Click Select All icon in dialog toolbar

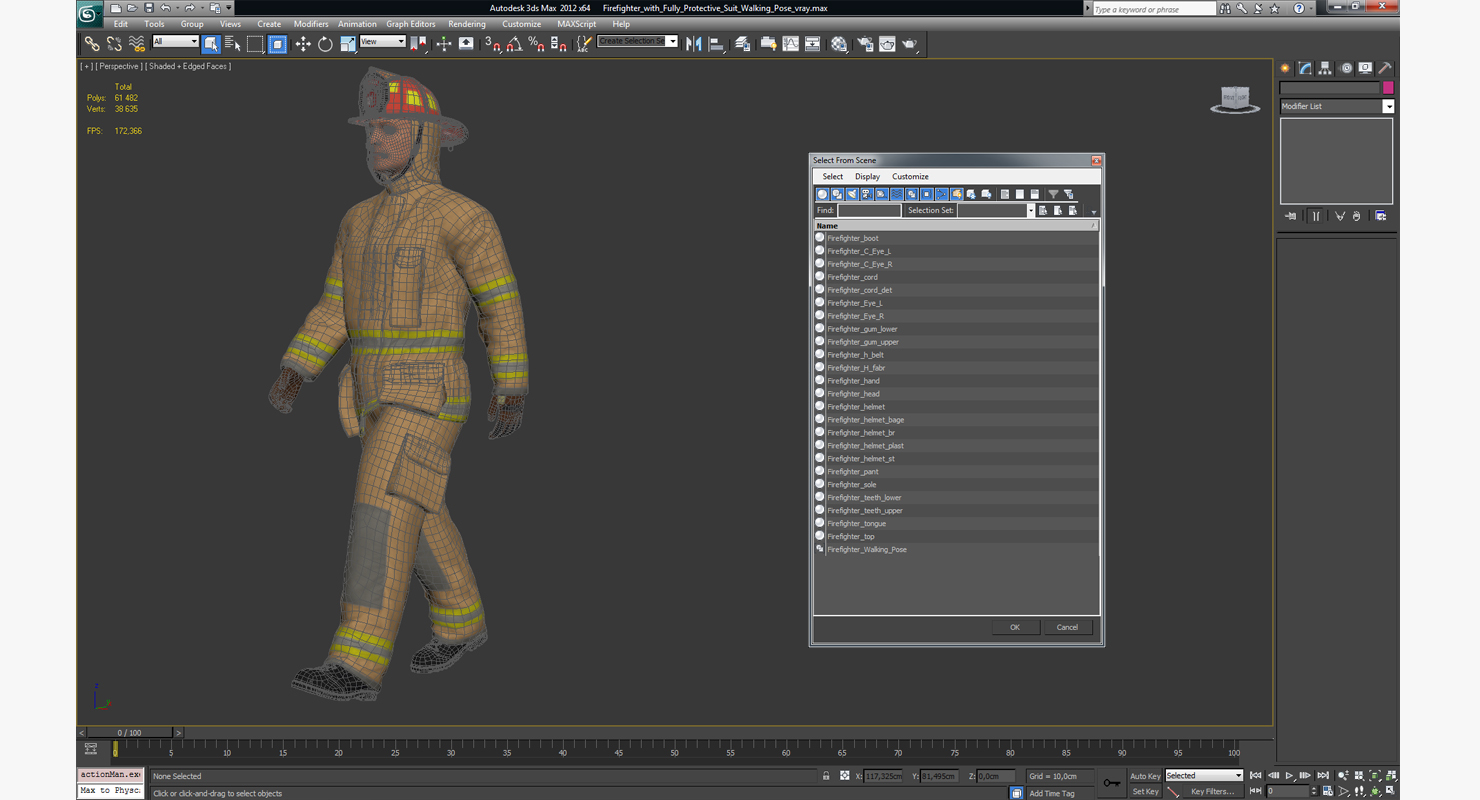point(1004,194)
